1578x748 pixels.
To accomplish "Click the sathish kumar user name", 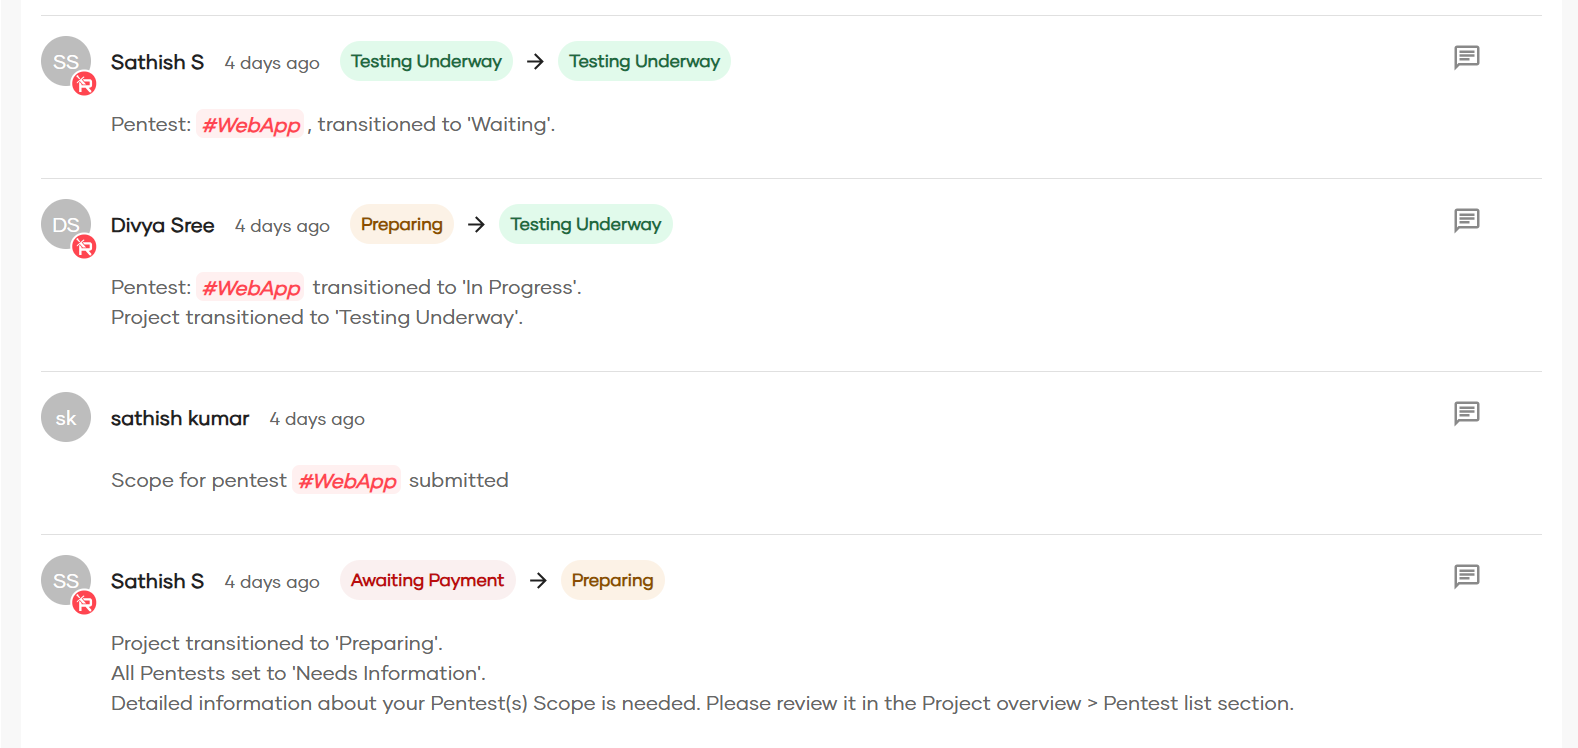I will (180, 418).
